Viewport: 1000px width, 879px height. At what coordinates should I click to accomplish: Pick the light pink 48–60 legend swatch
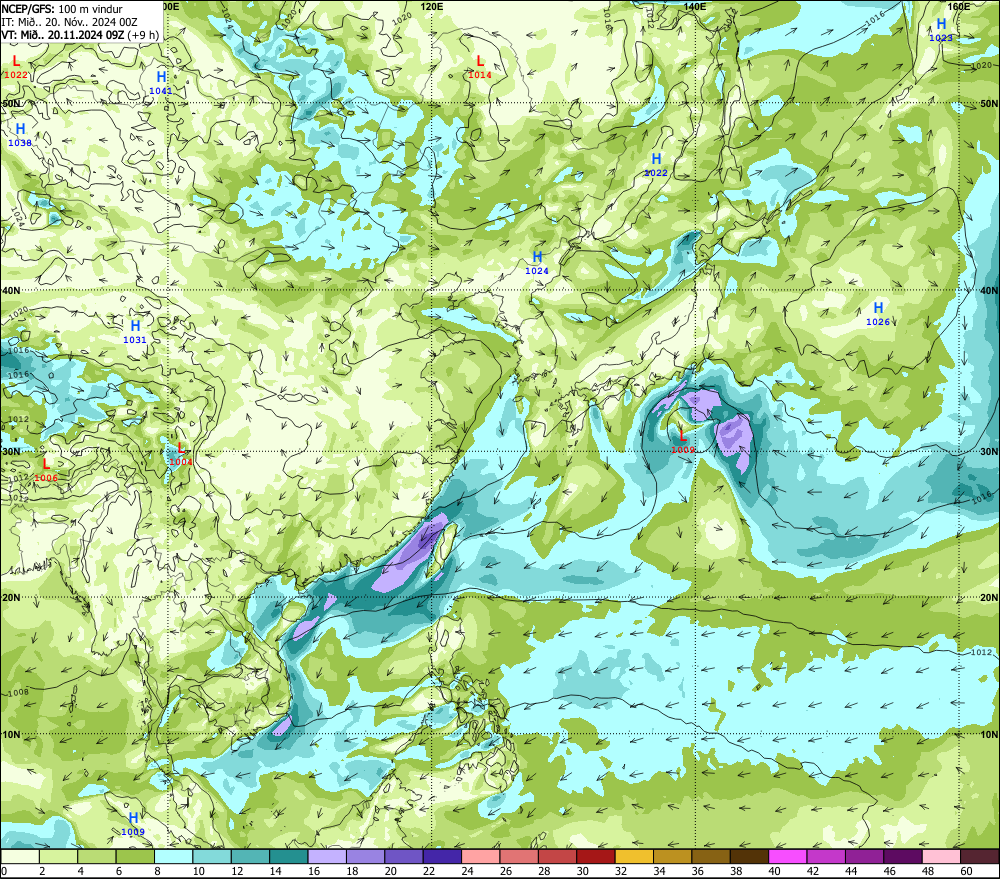click(941, 856)
